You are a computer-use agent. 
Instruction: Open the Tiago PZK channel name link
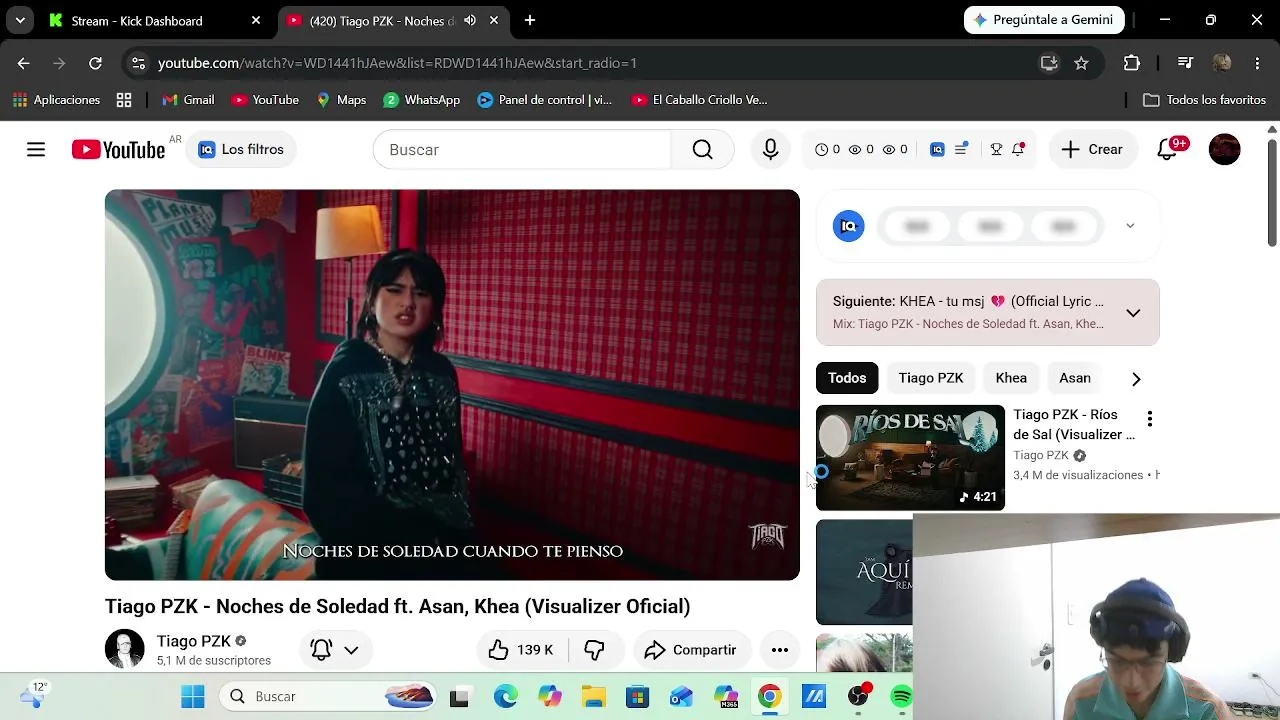[x=194, y=641]
